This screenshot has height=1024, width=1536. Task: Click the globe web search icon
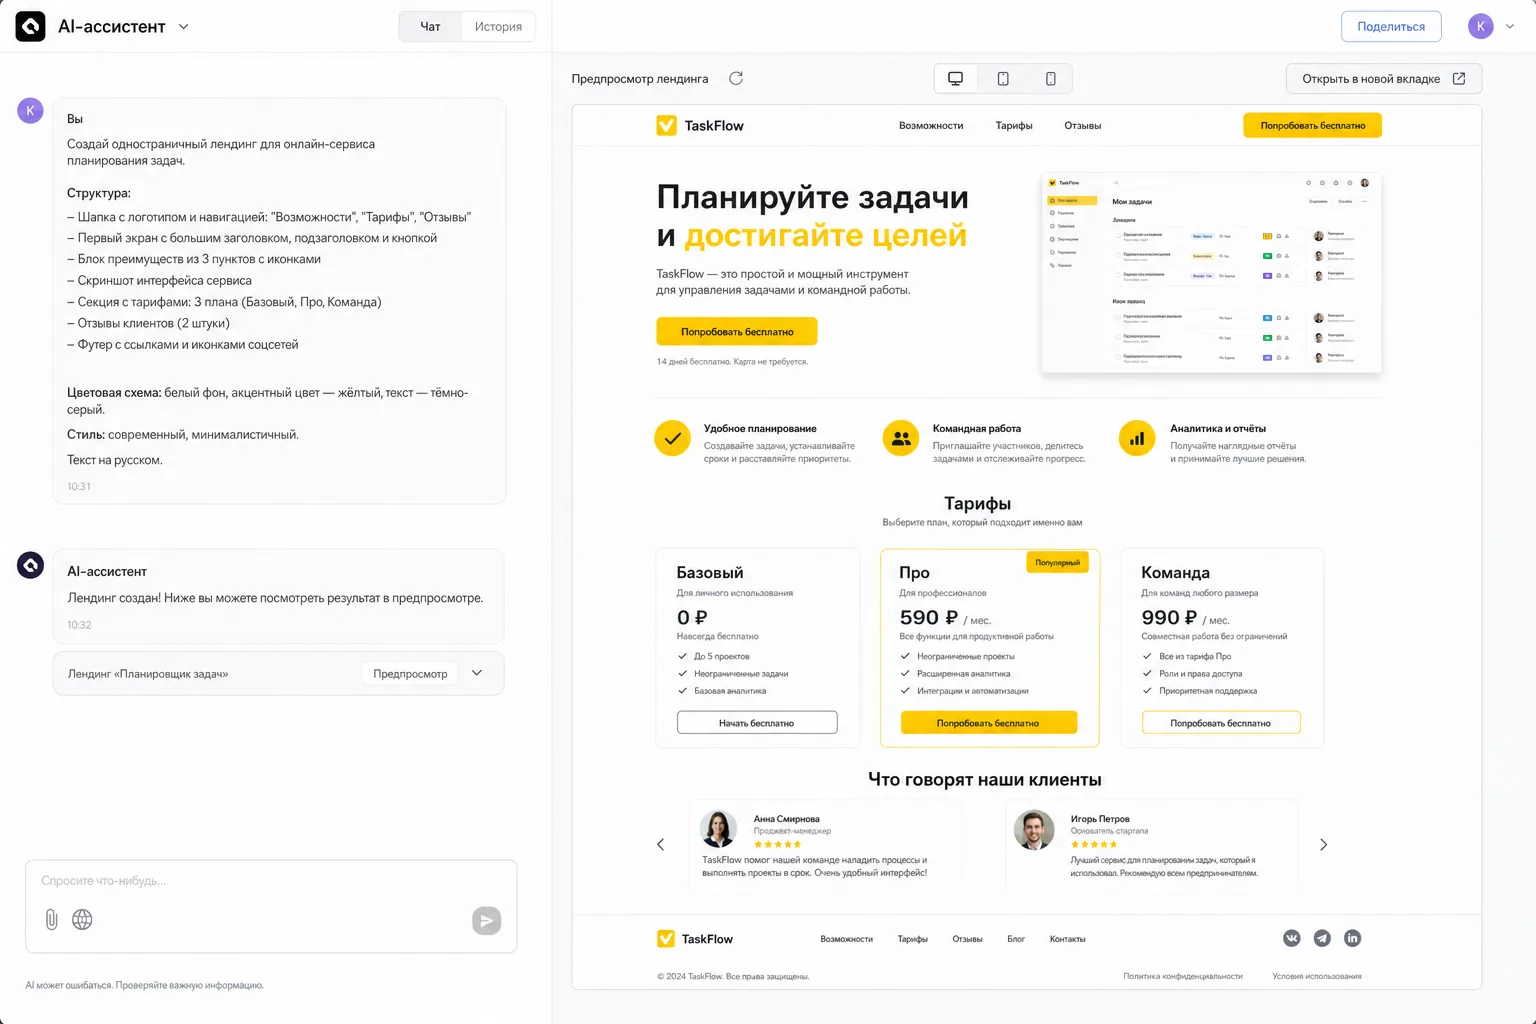pyautogui.click(x=82, y=920)
